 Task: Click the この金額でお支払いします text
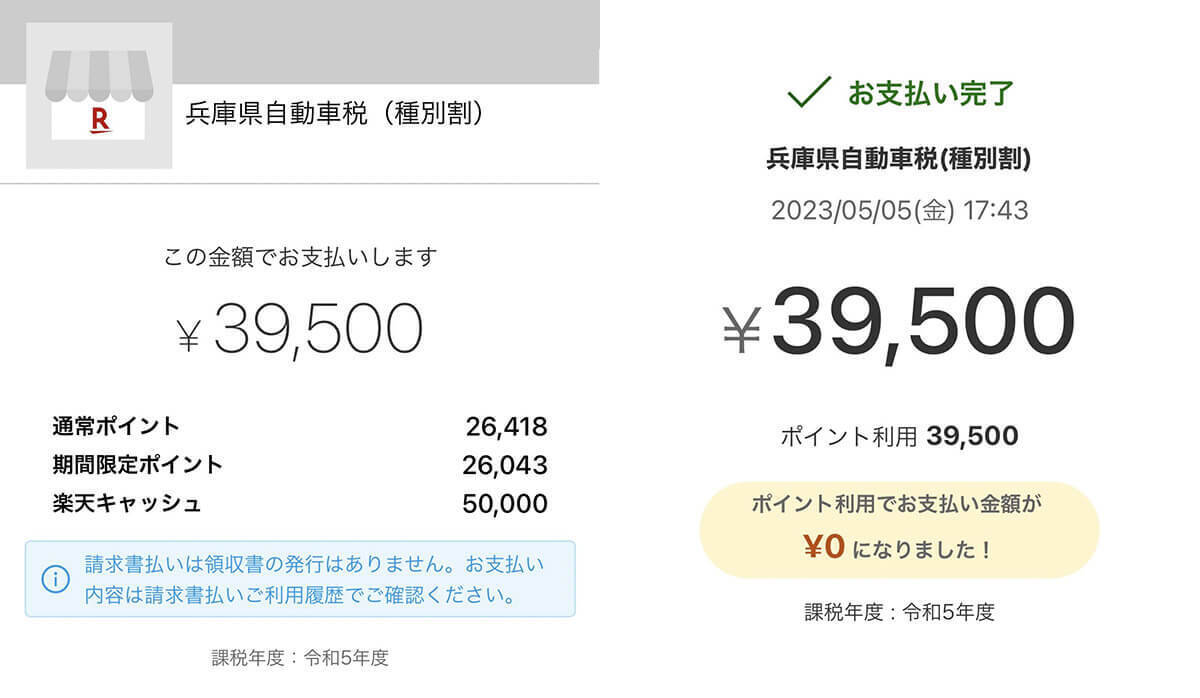[300, 257]
